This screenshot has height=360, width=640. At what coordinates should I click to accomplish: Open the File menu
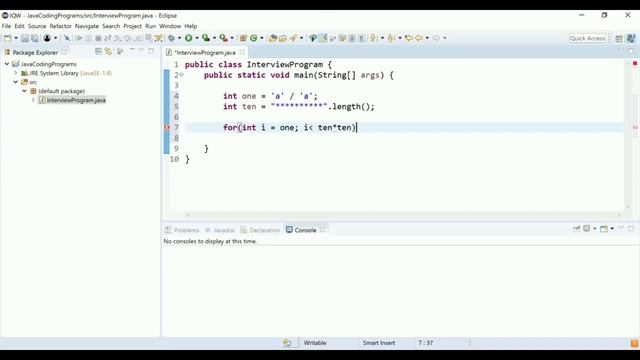pyautogui.click(x=6, y=26)
